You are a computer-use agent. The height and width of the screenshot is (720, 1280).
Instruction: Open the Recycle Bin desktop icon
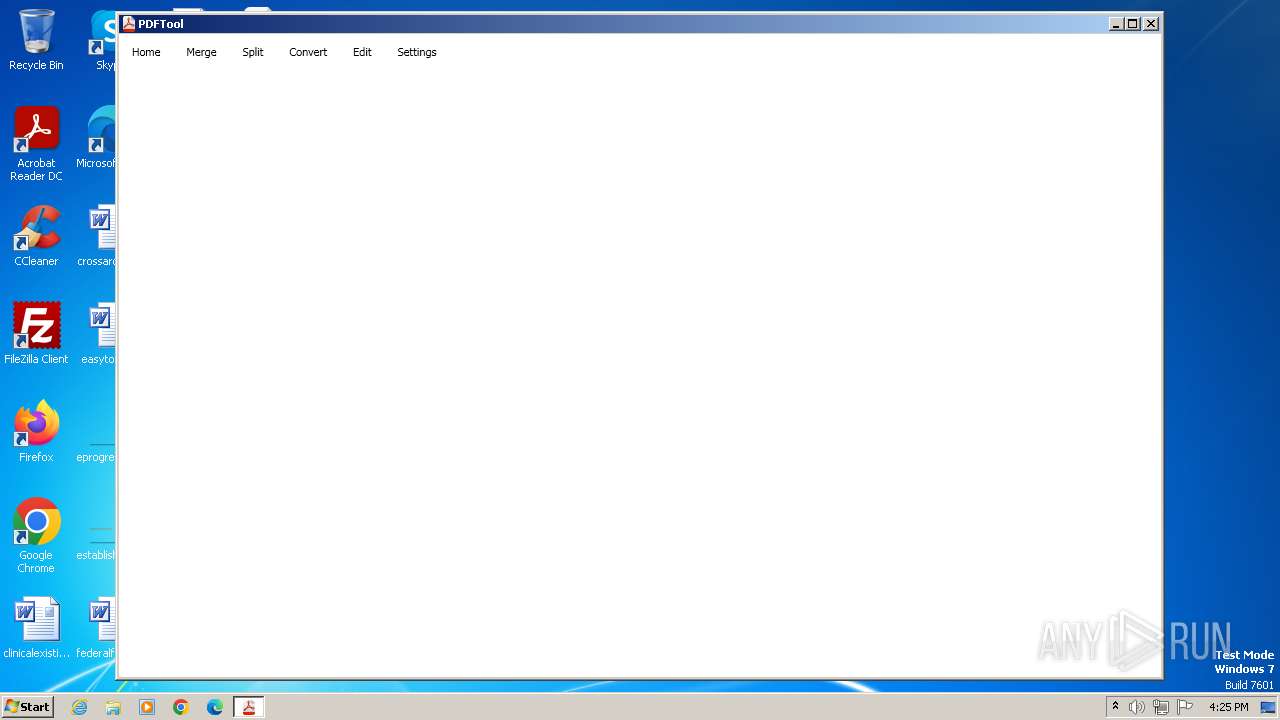[x=36, y=40]
